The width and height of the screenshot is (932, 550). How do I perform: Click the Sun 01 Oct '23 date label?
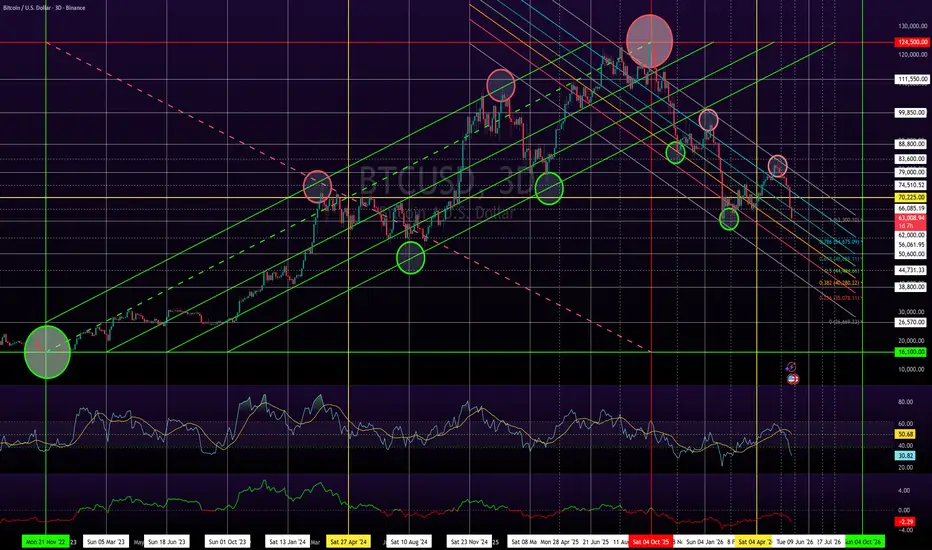pyautogui.click(x=227, y=542)
